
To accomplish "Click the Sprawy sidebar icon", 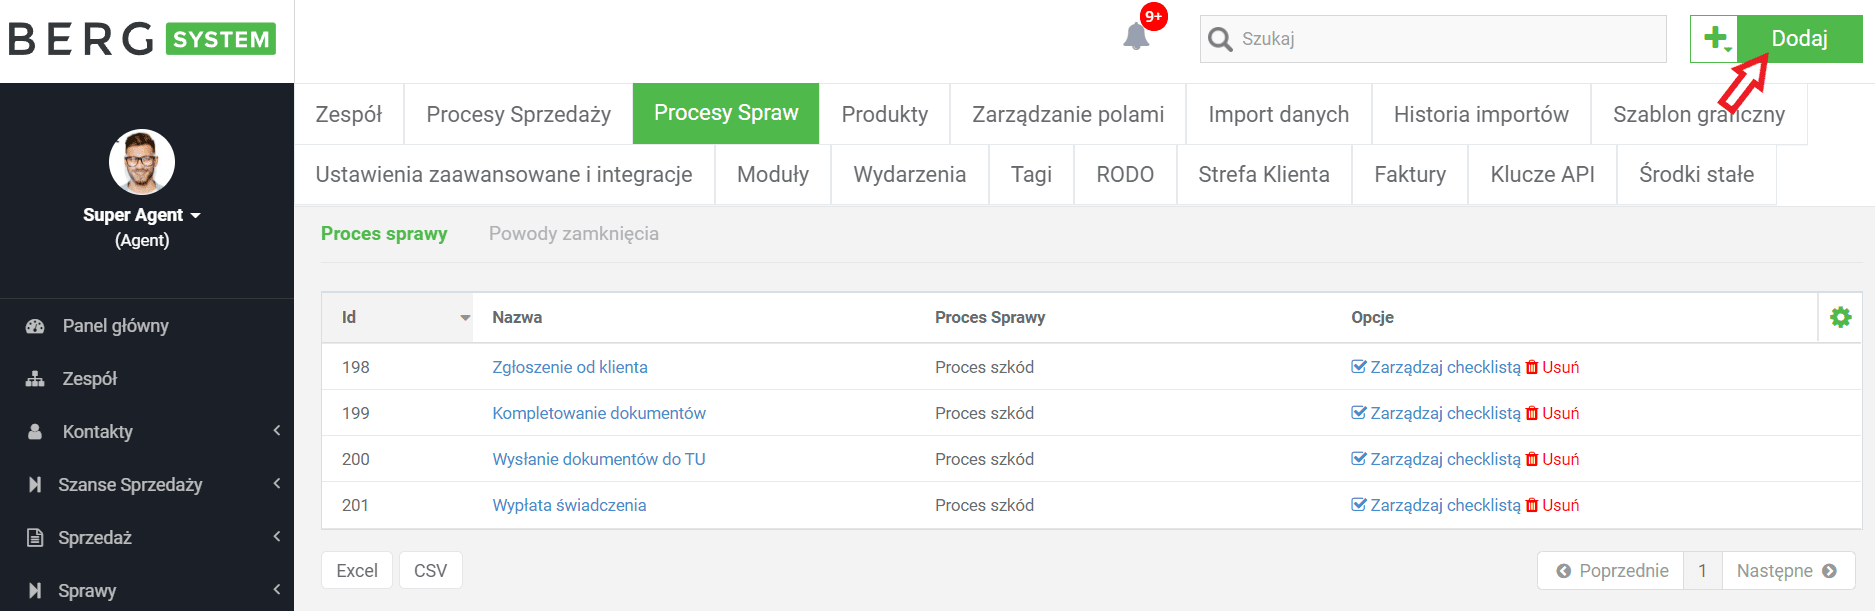I will pos(35,591).
